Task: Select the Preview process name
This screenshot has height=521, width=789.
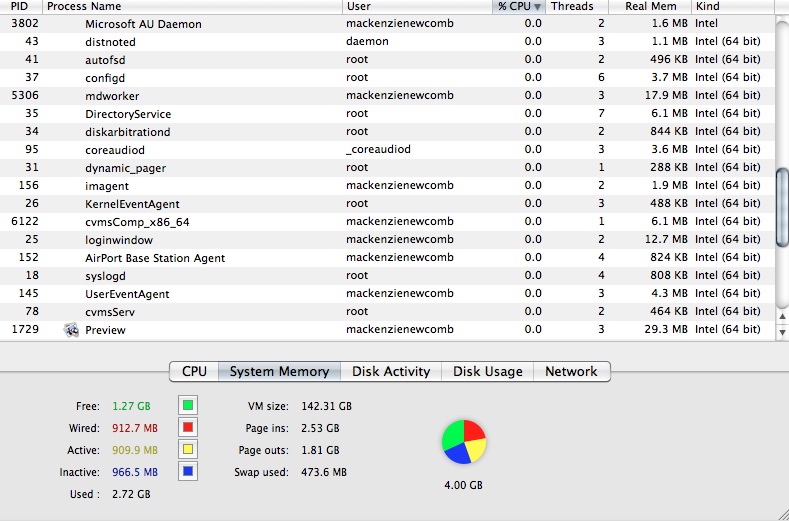Action: pyautogui.click(x=105, y=330)
